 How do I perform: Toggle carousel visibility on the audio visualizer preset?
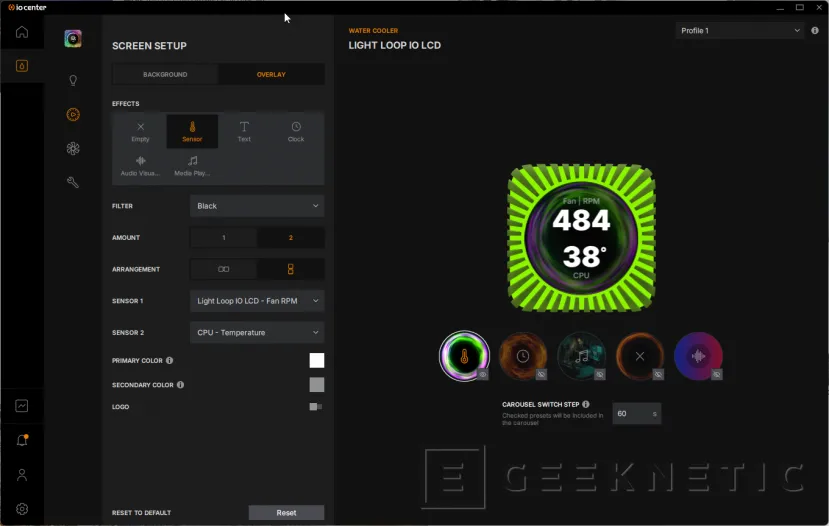point(717,374)
